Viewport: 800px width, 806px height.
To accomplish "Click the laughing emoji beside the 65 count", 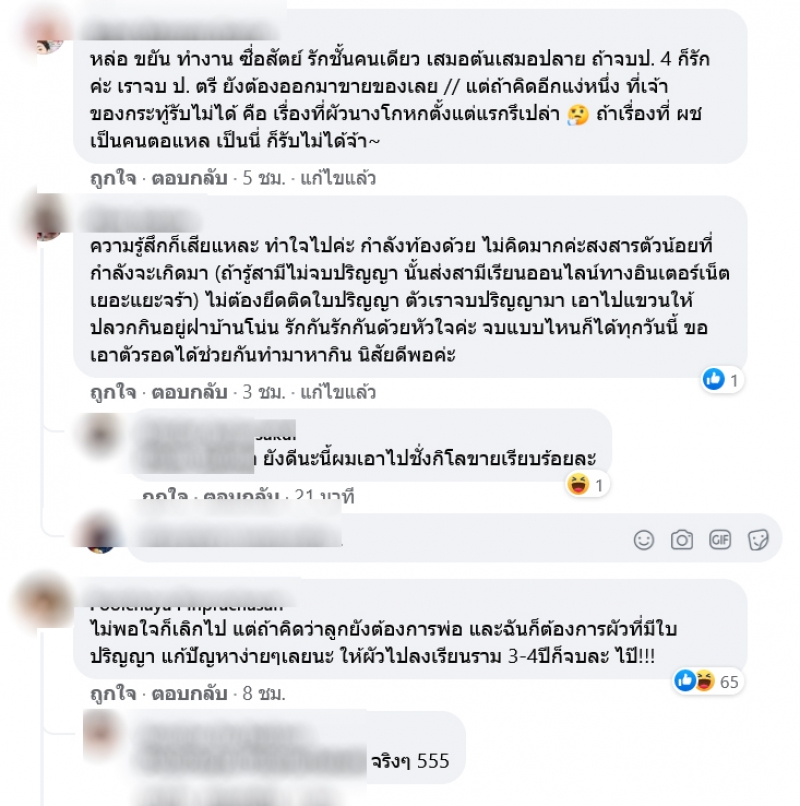I will point(705,681).
